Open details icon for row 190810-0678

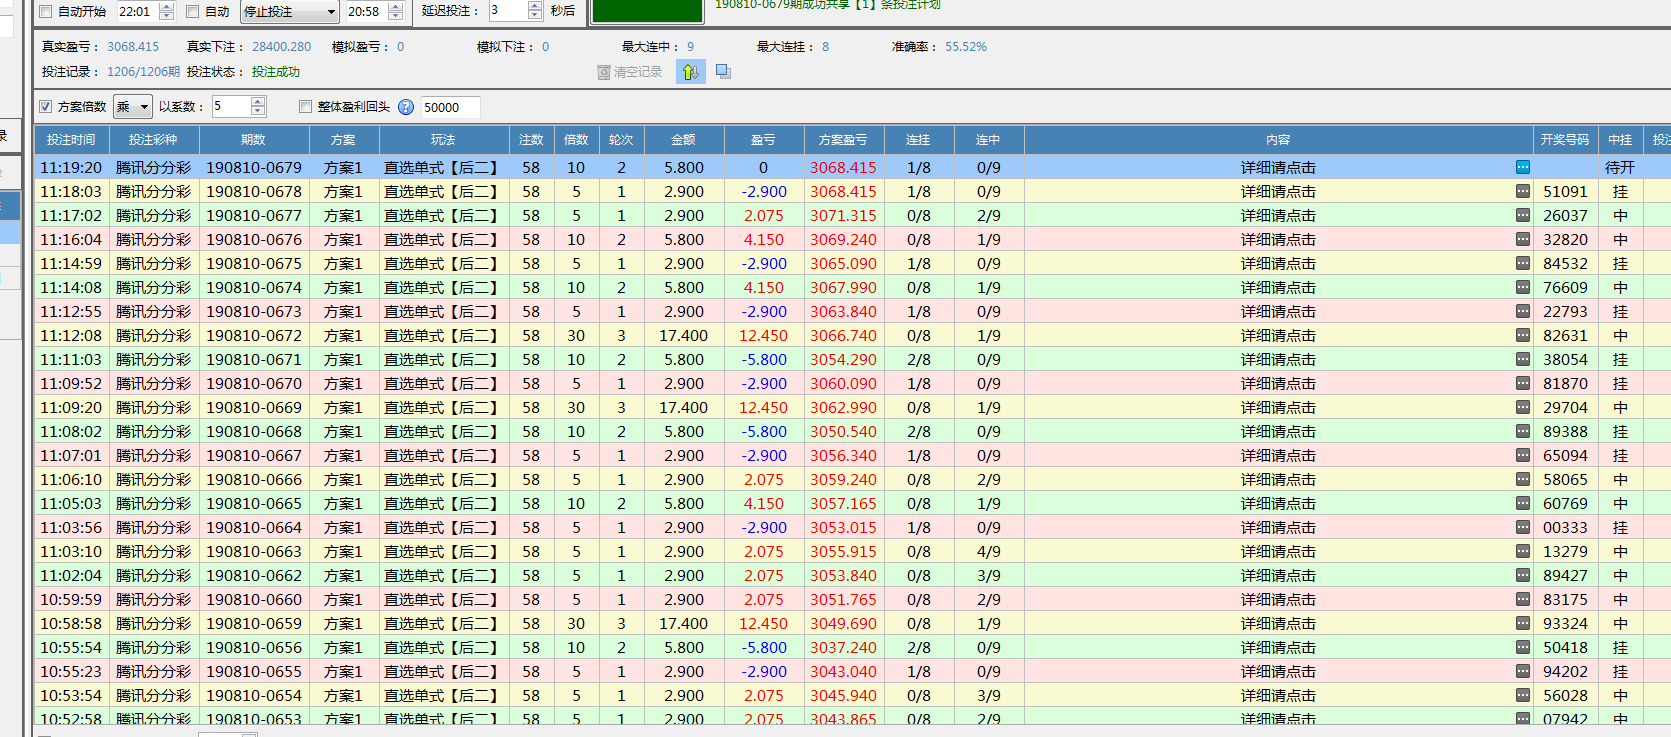(x=1522, y=191)
